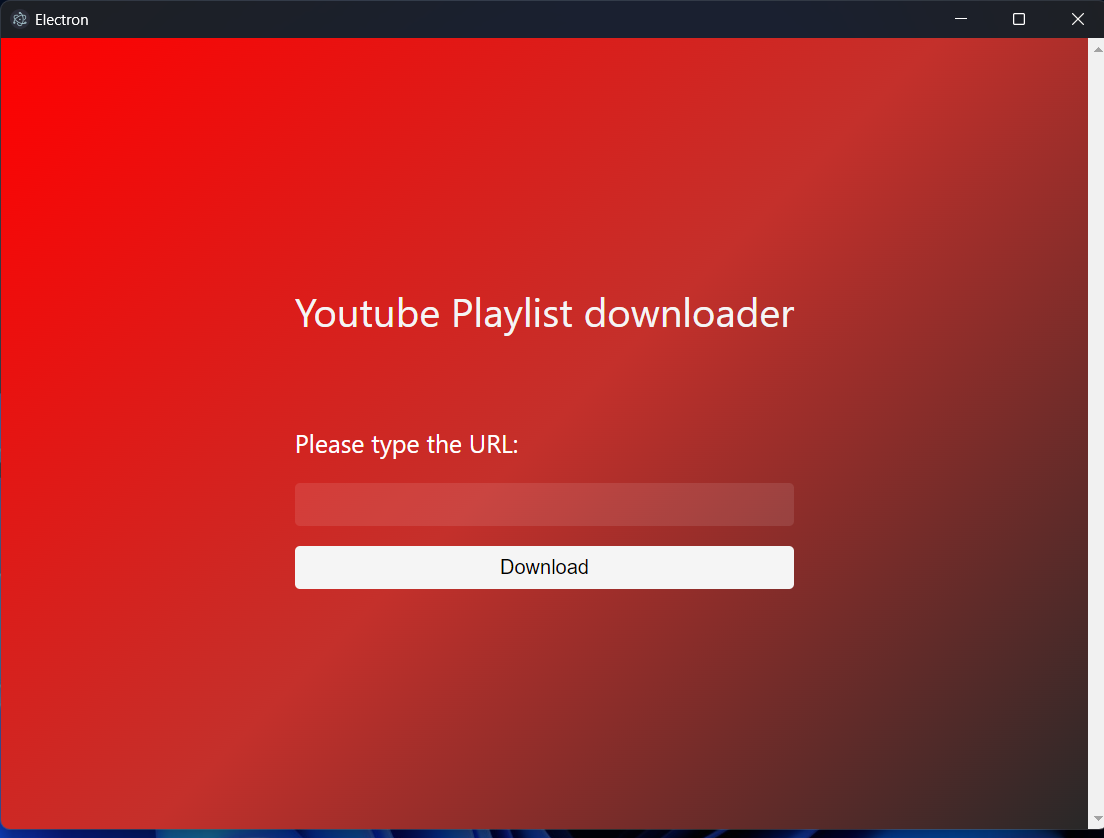Close the Electron window
This screenshot has height=838, width=1104.
1077,19
